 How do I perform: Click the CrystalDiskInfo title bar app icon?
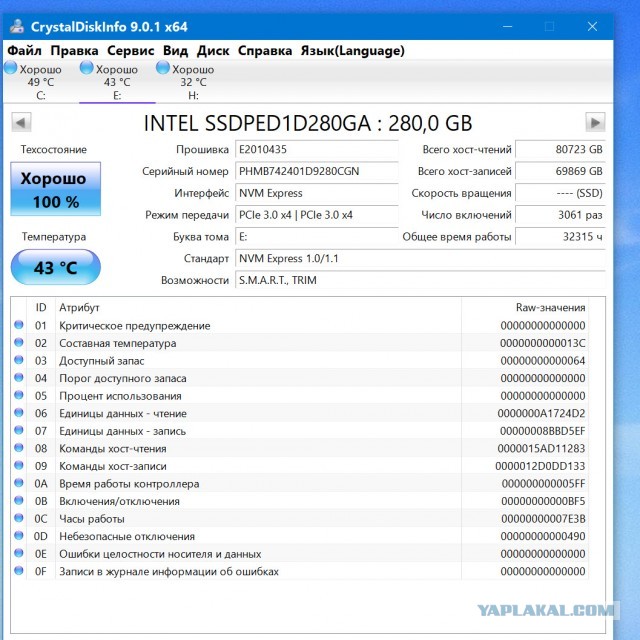[x=17, y=26]
